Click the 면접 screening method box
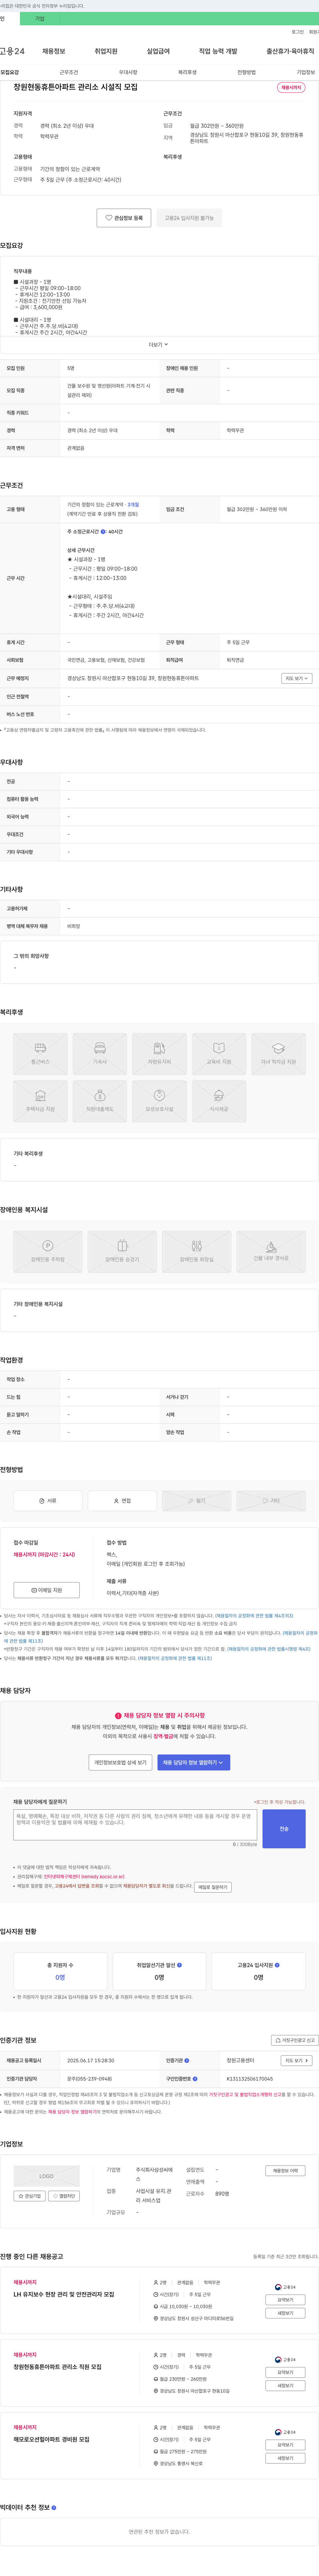This screenshot has height=2576, width=319. coord(122,1501)
